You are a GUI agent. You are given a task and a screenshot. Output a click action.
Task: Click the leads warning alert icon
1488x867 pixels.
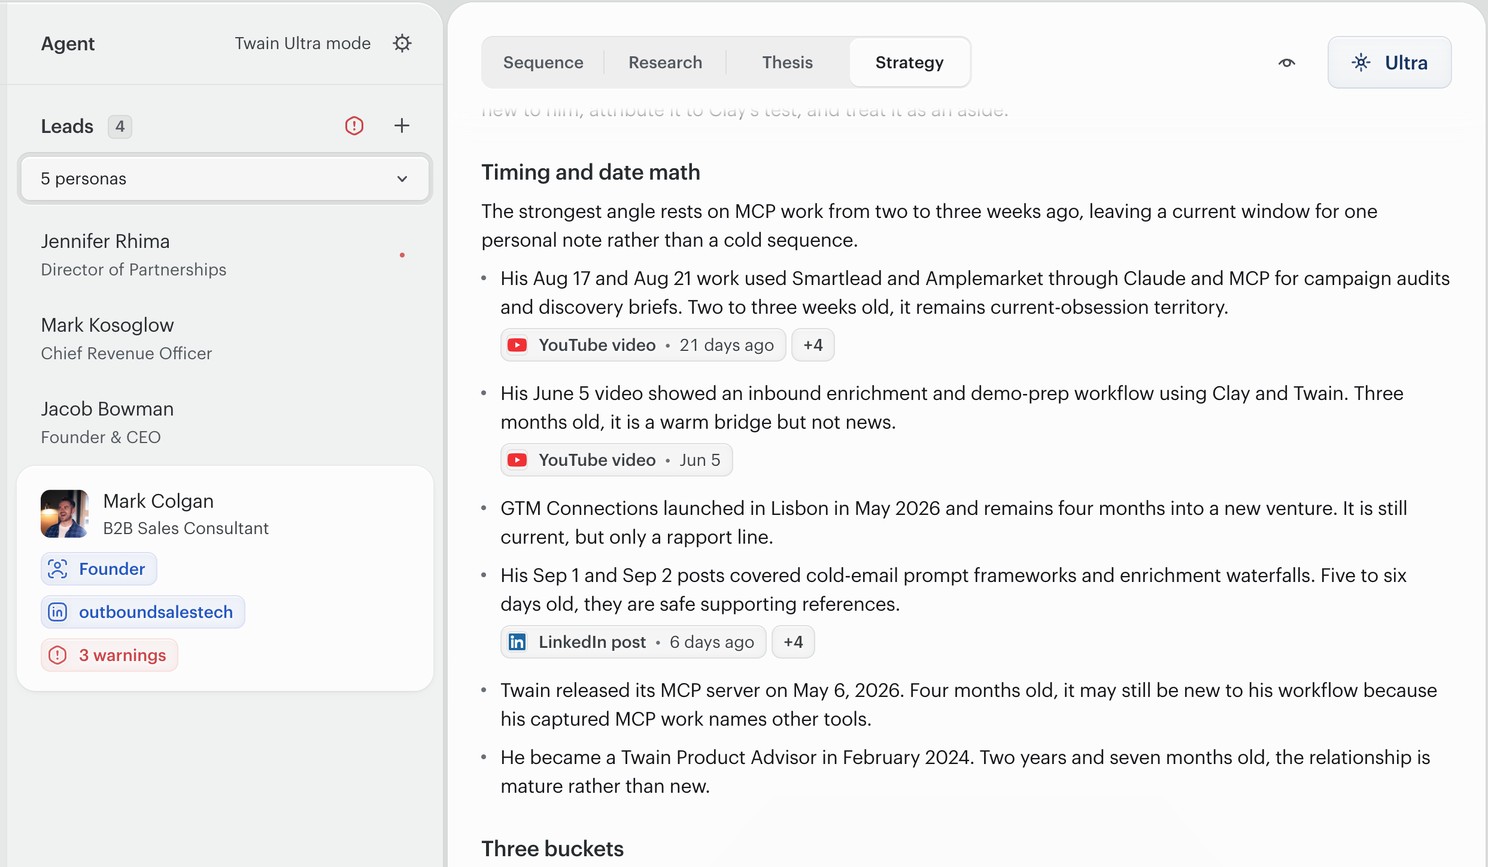coord(354,126)
